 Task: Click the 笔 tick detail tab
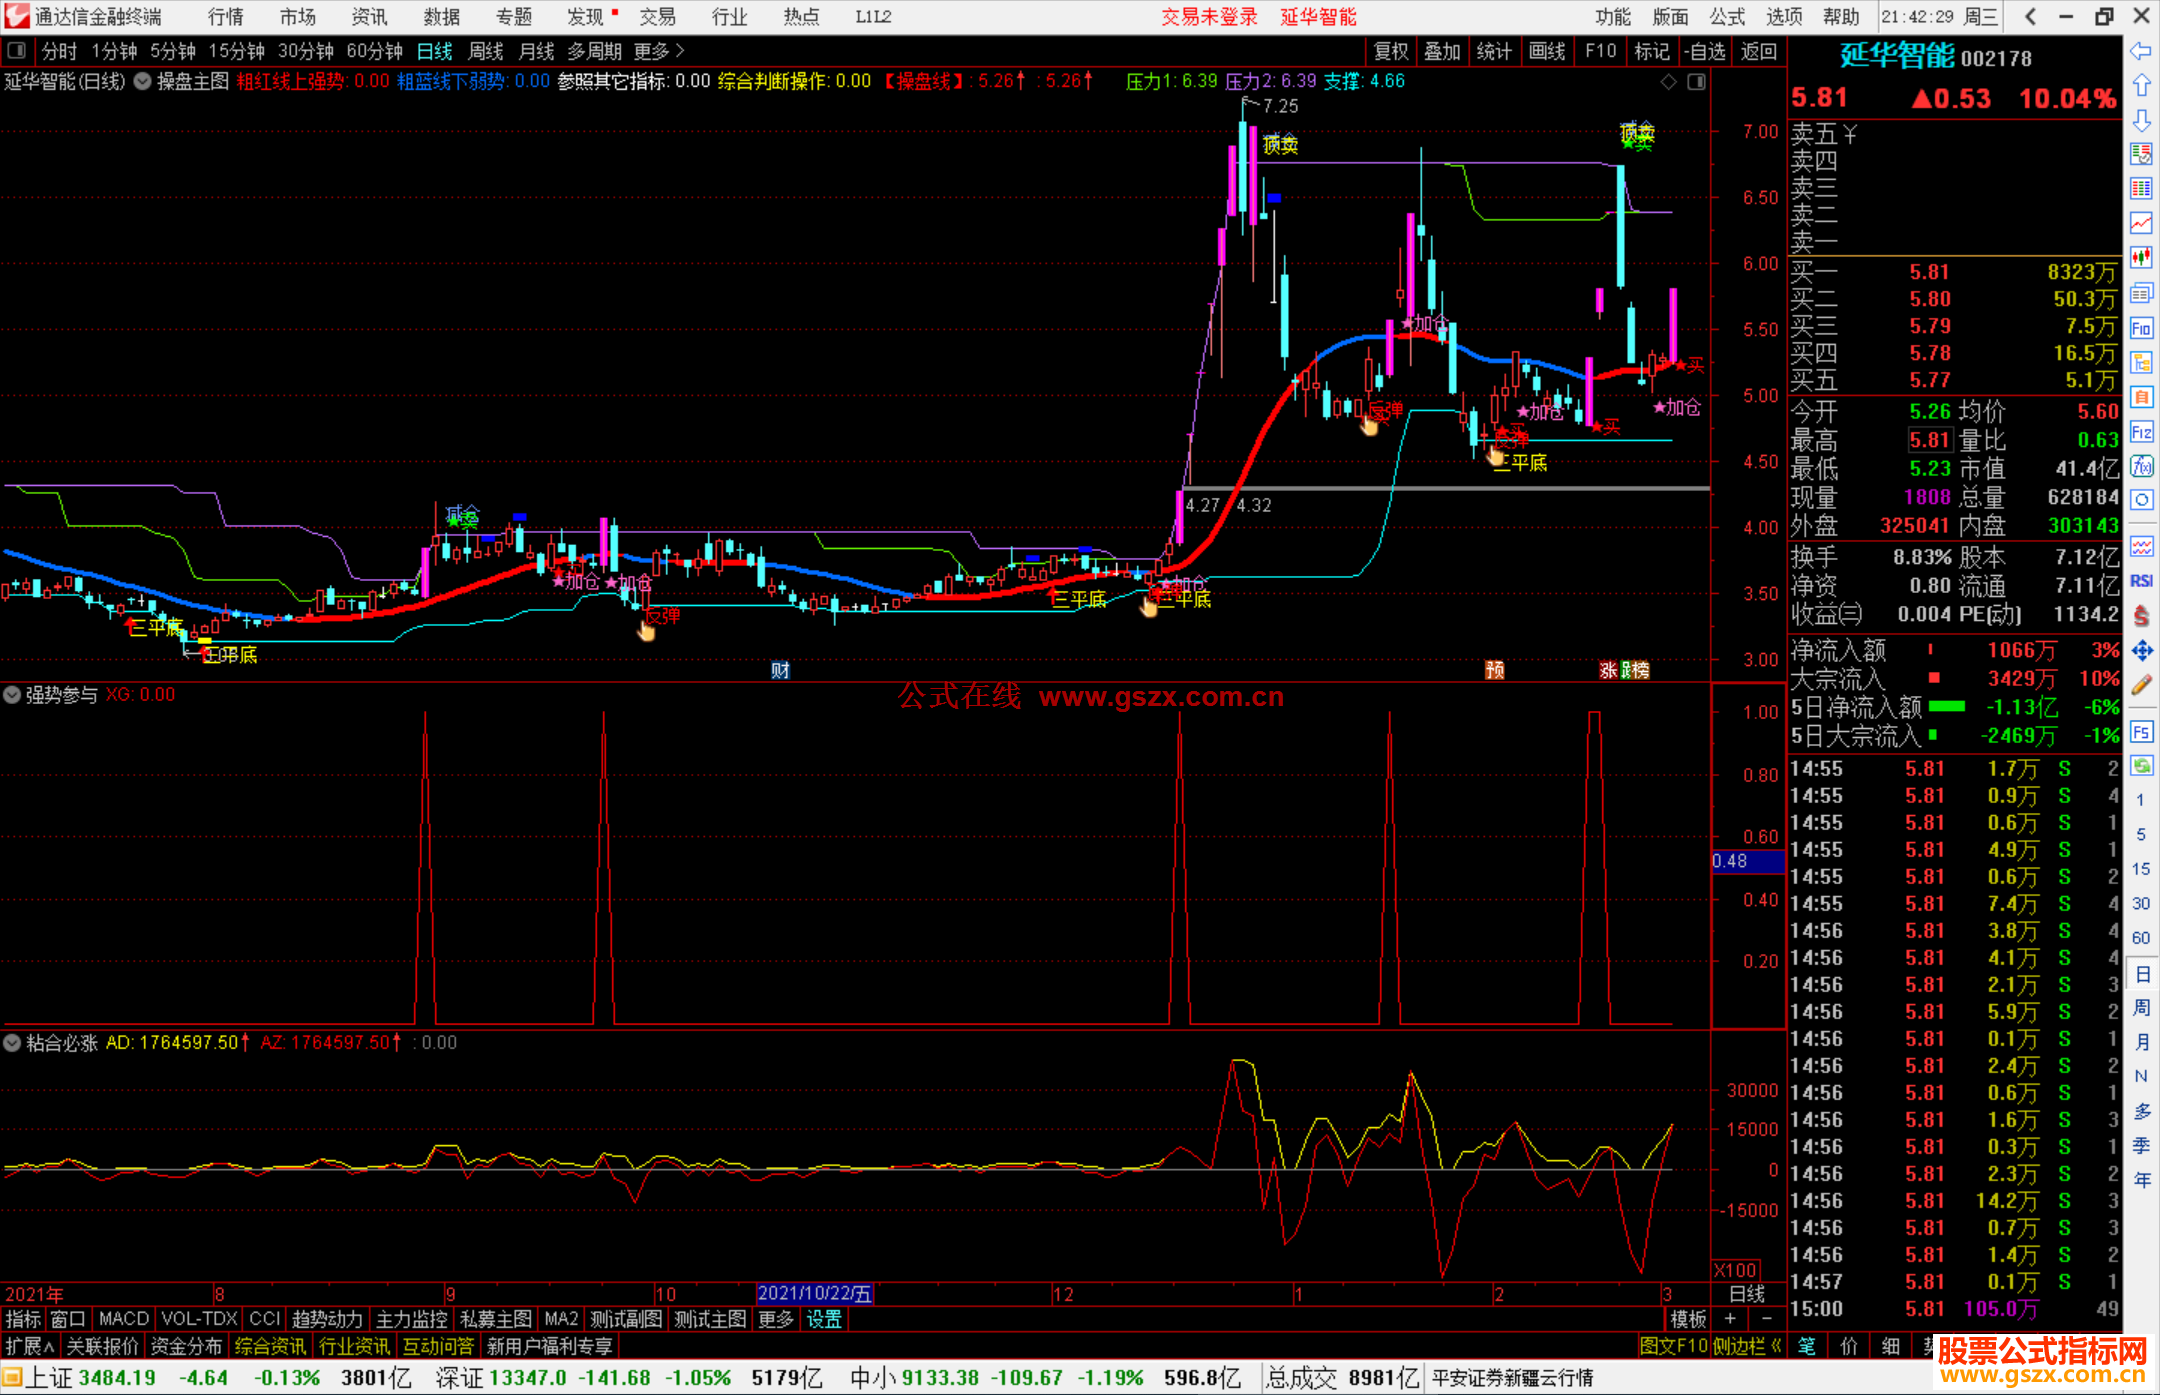coord(1807,1346)
